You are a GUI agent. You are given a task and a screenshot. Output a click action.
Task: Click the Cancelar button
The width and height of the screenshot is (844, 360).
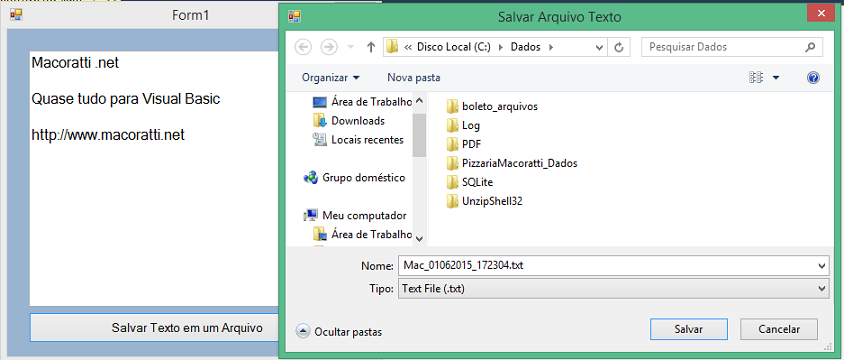(779, 329)
